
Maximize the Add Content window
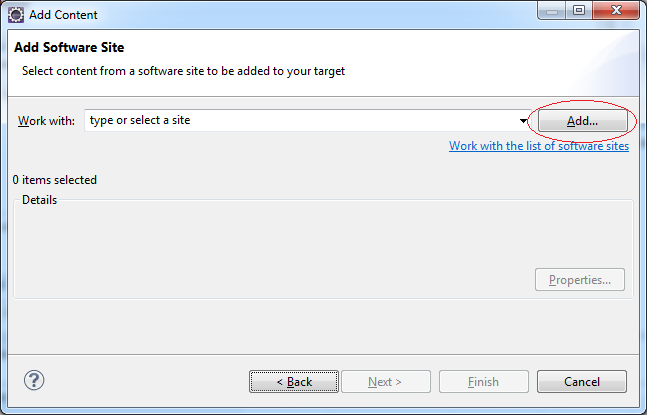pyautogui.click(x=579, y=11)
